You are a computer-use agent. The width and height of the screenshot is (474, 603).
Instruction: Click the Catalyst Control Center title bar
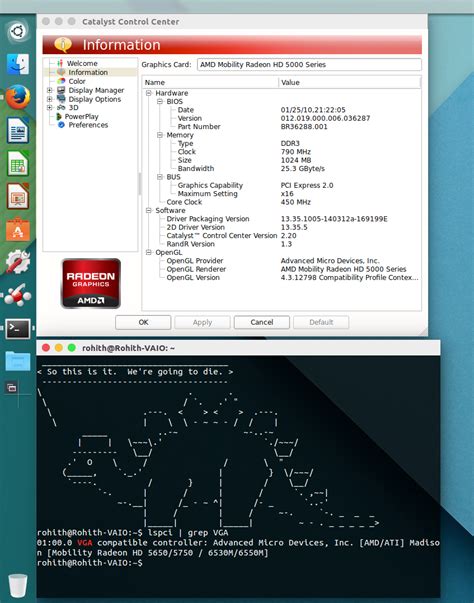(x=232, y=22)
